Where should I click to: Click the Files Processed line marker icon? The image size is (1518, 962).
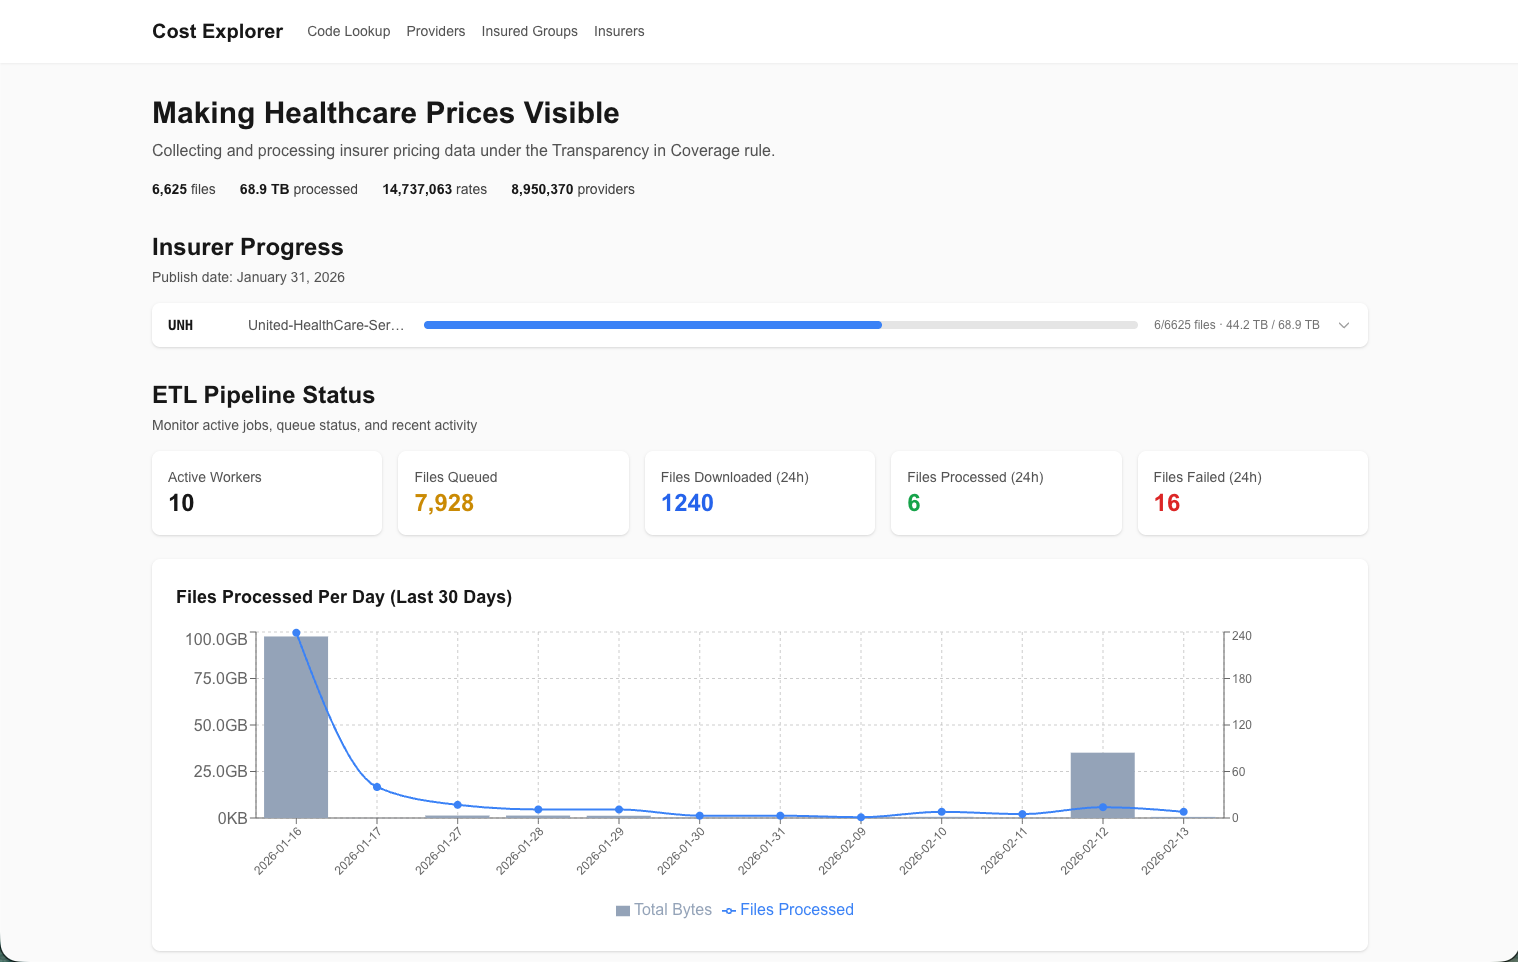tap(729, 910)
